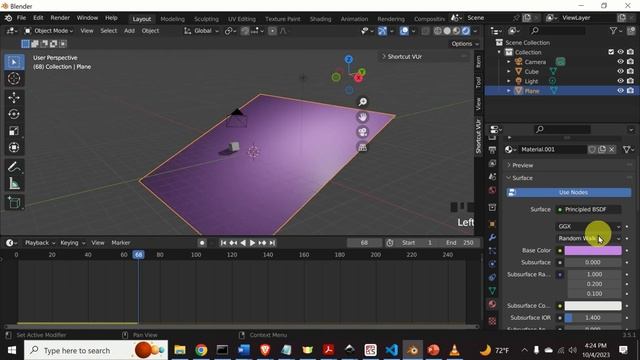Hide the Camera object in viewport
This screenshot has height=360, width=640.
tap(620, 62)
